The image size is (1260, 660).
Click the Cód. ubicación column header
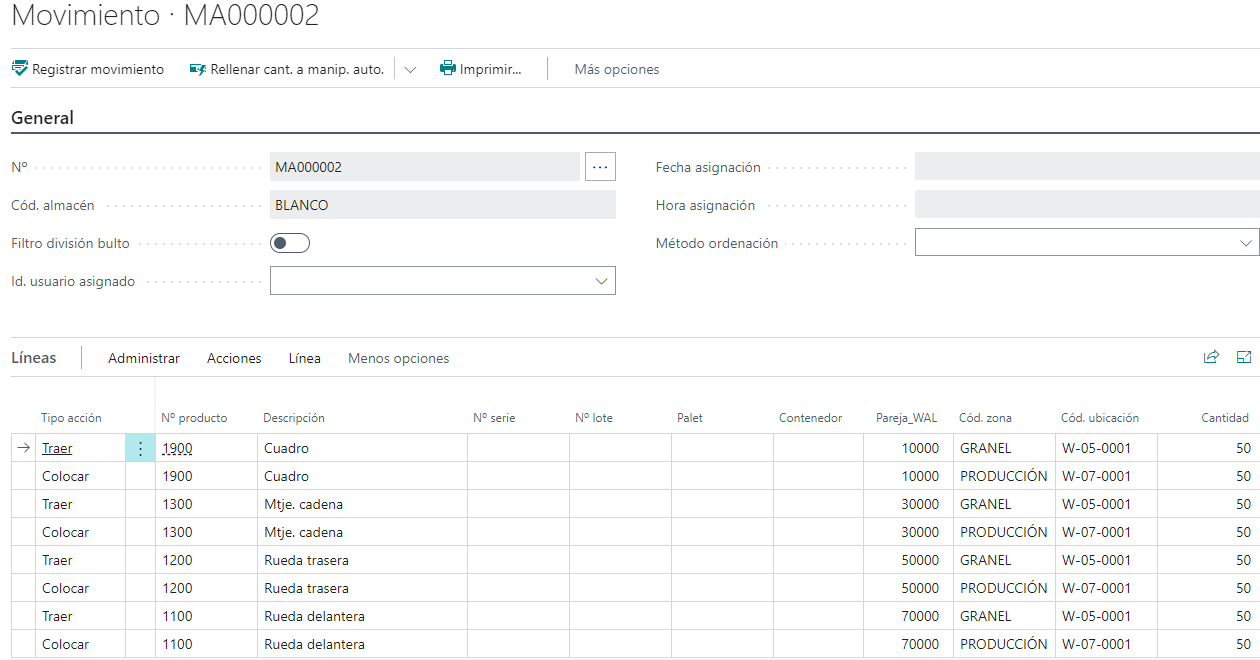click(x=1100, y=418)
